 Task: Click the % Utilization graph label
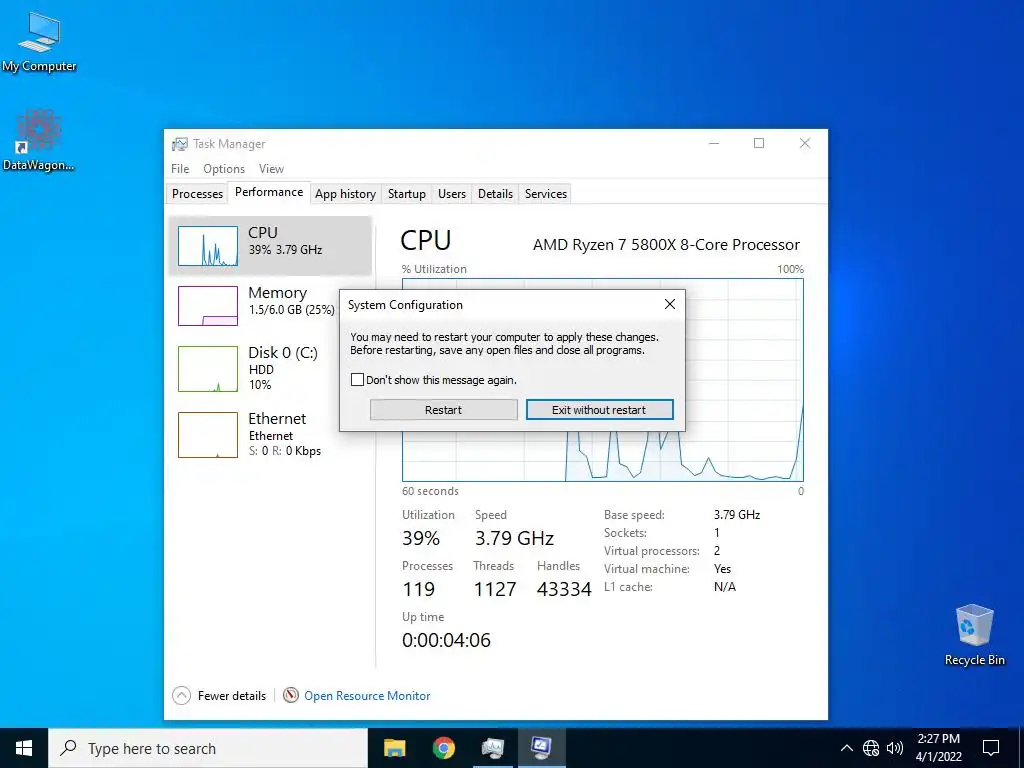click(434, 269)
